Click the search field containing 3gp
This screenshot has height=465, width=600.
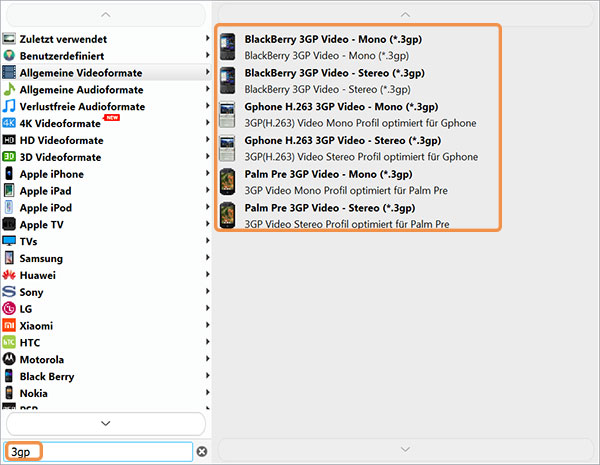coord(98,452)
